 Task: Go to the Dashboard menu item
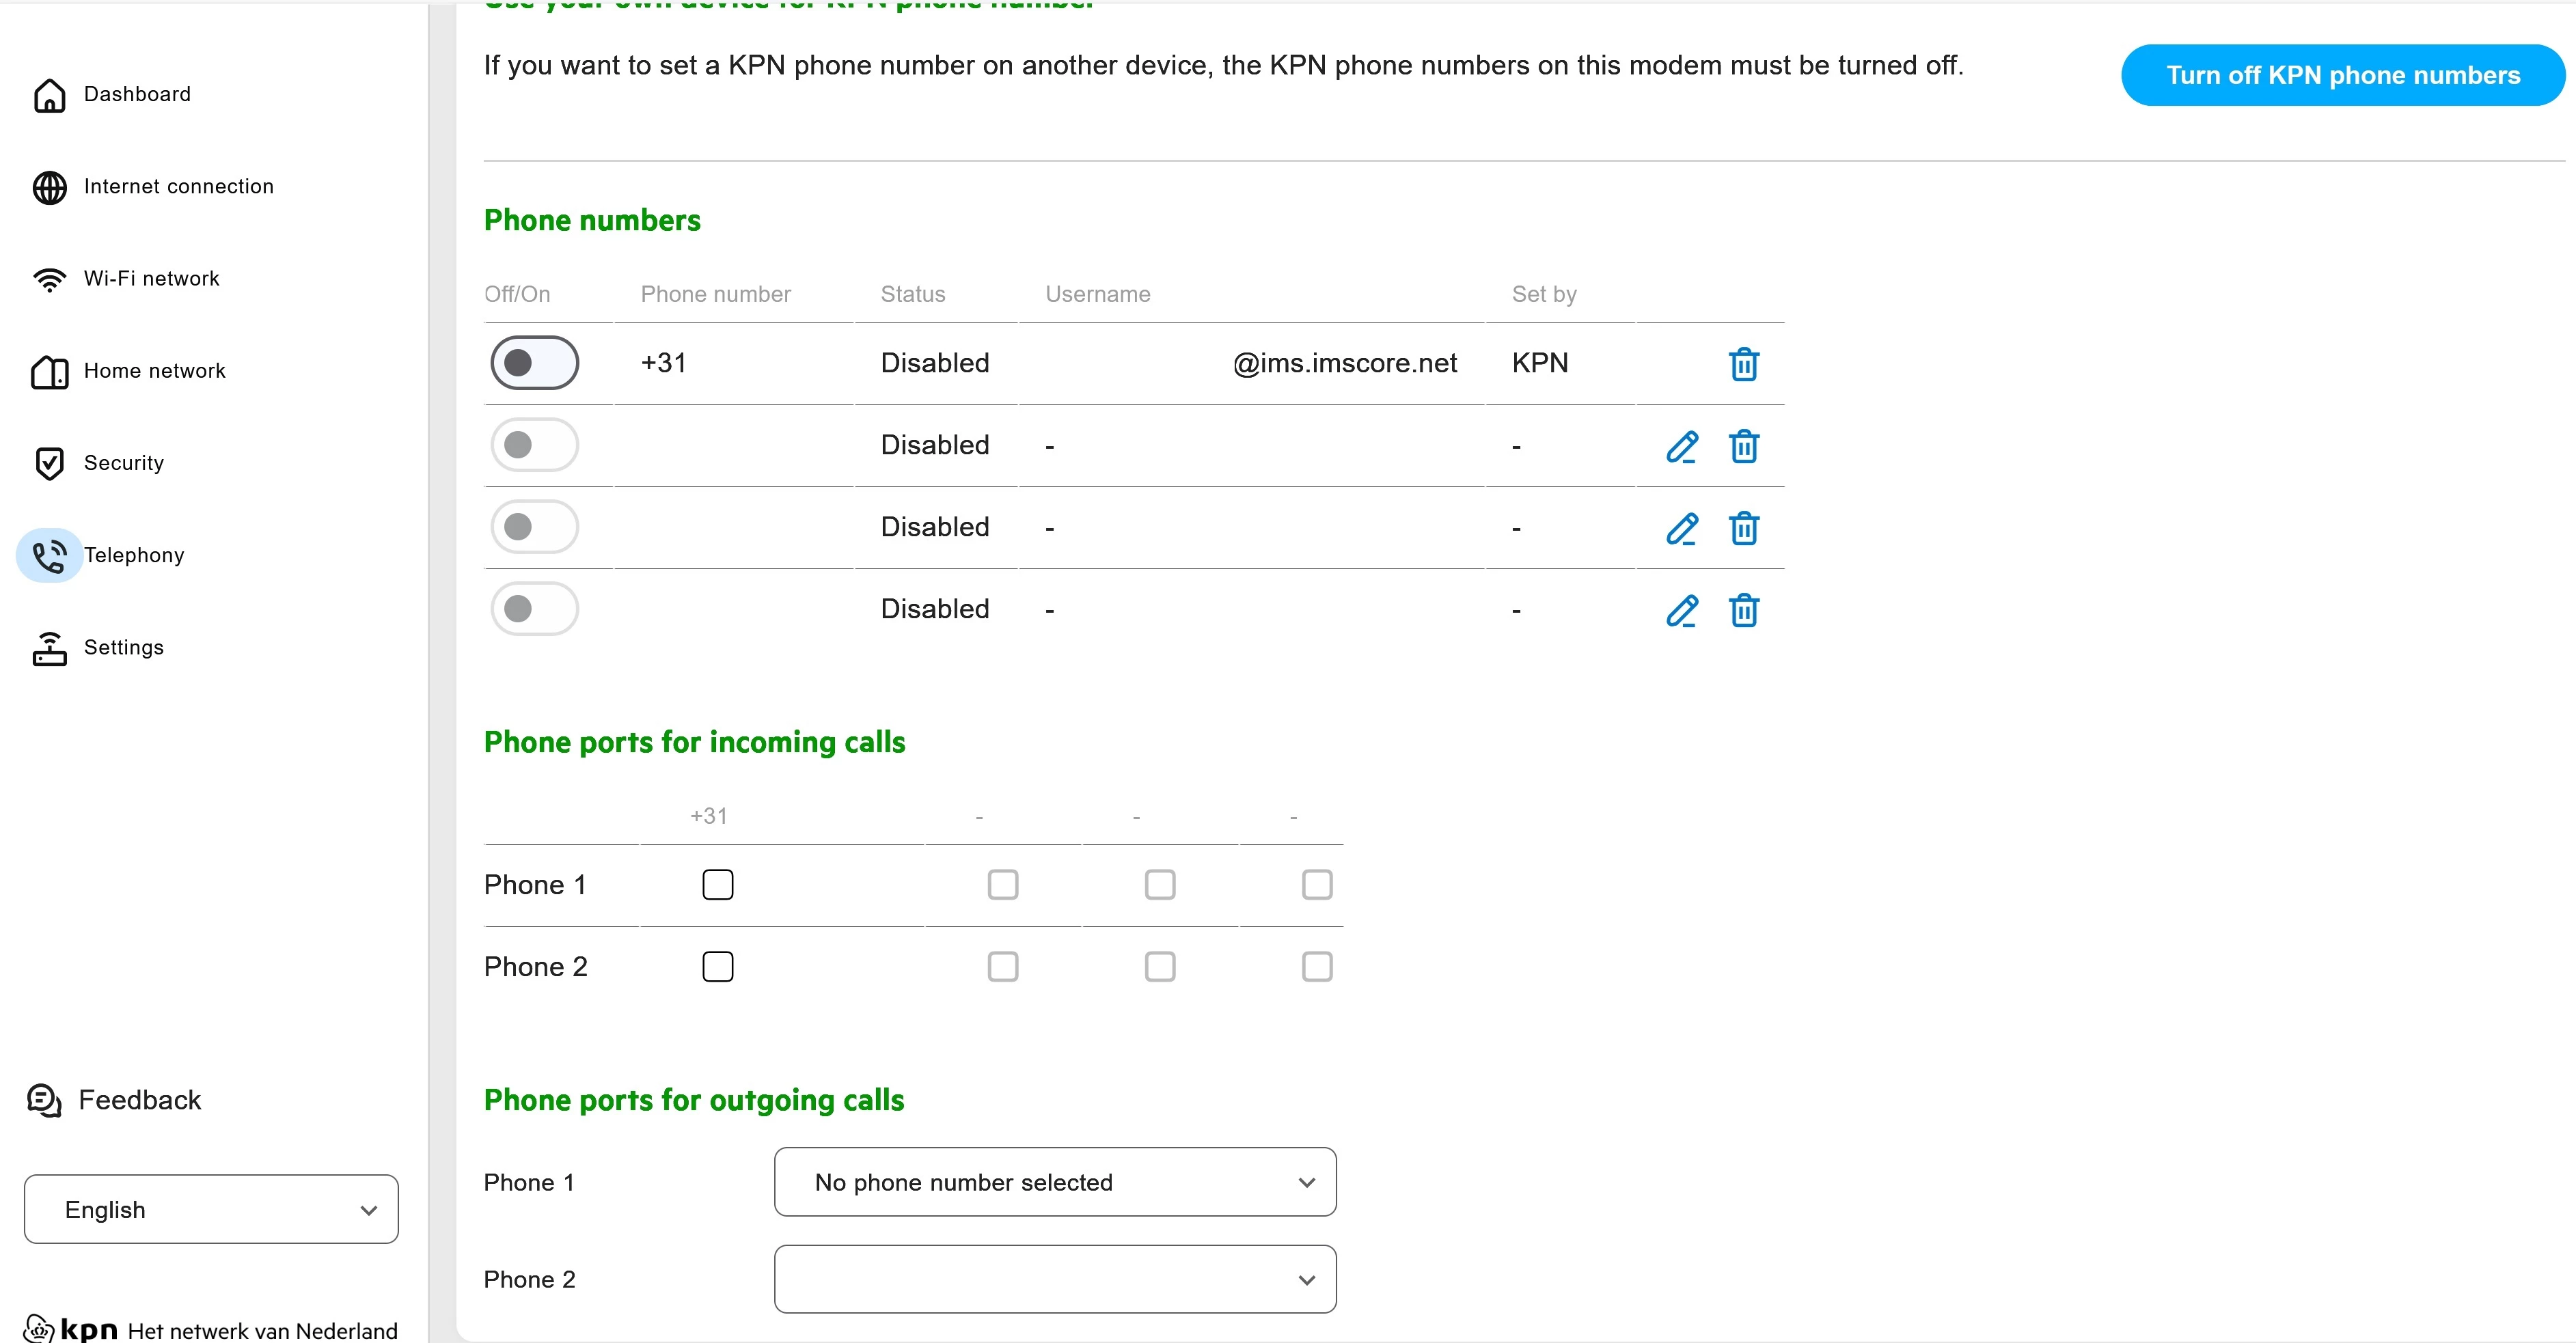click(137, 94)
